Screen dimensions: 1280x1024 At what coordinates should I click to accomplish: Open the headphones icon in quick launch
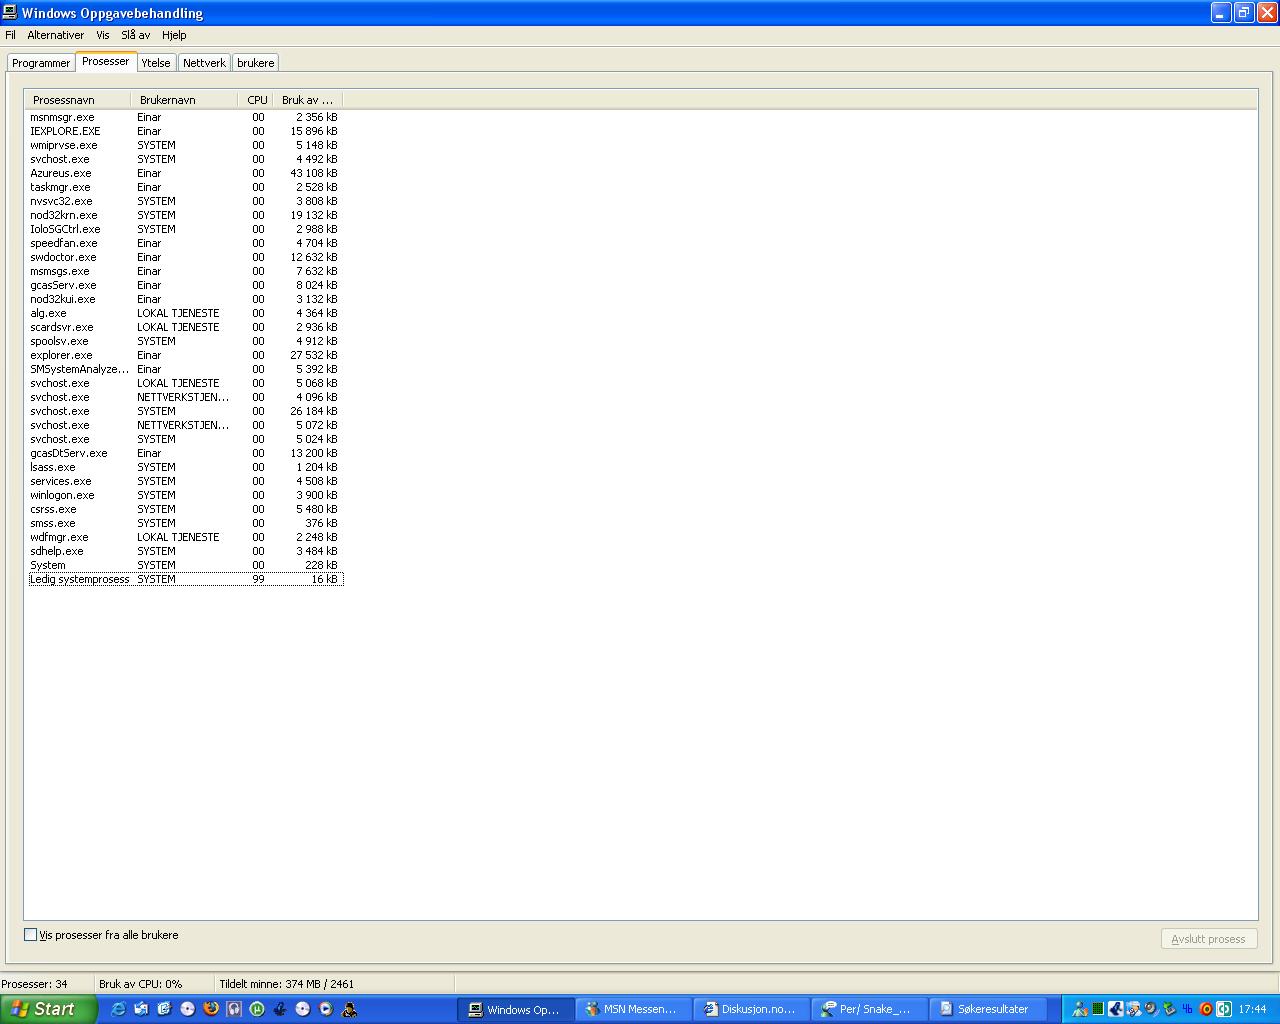pyautogui.click(x=234, y=1009)
